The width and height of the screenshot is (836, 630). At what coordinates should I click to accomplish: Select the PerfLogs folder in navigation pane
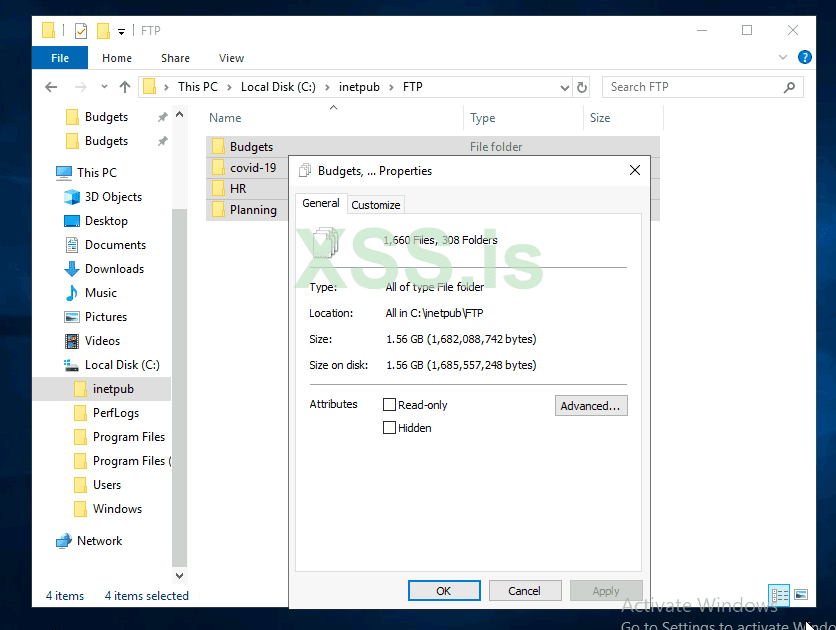click(x=116, y=413)
